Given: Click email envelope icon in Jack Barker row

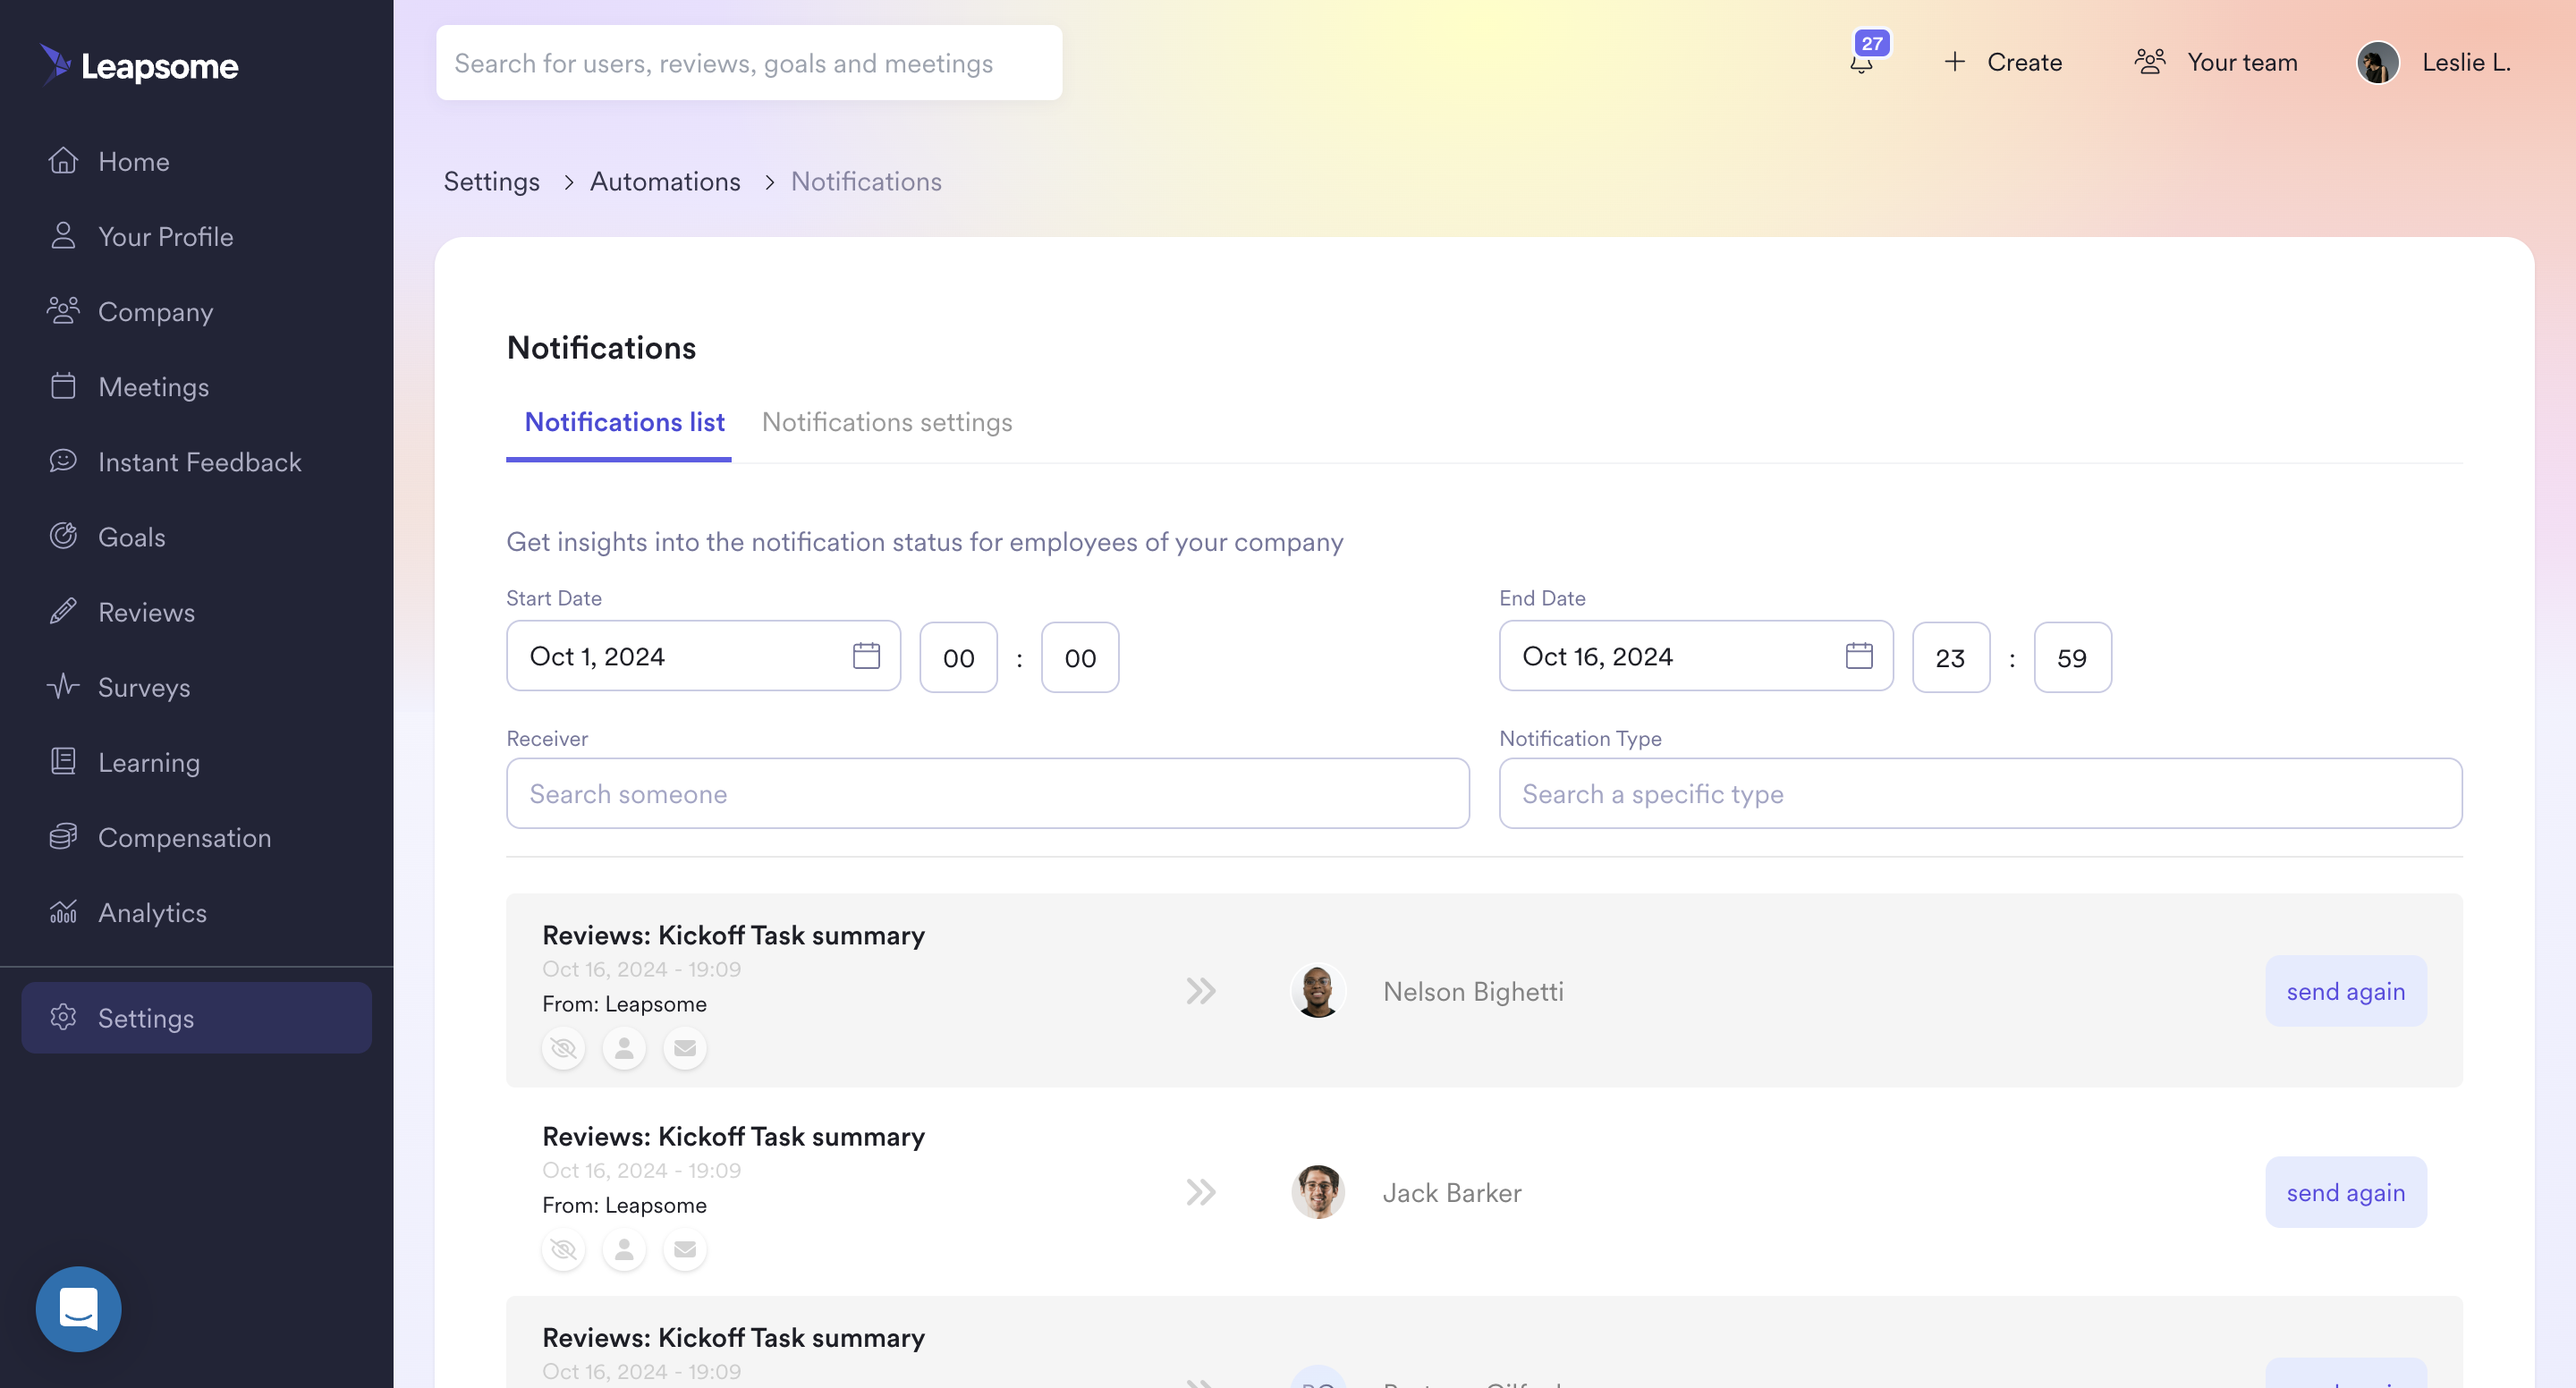Looking at the screenshot, I should [685, 1249].
